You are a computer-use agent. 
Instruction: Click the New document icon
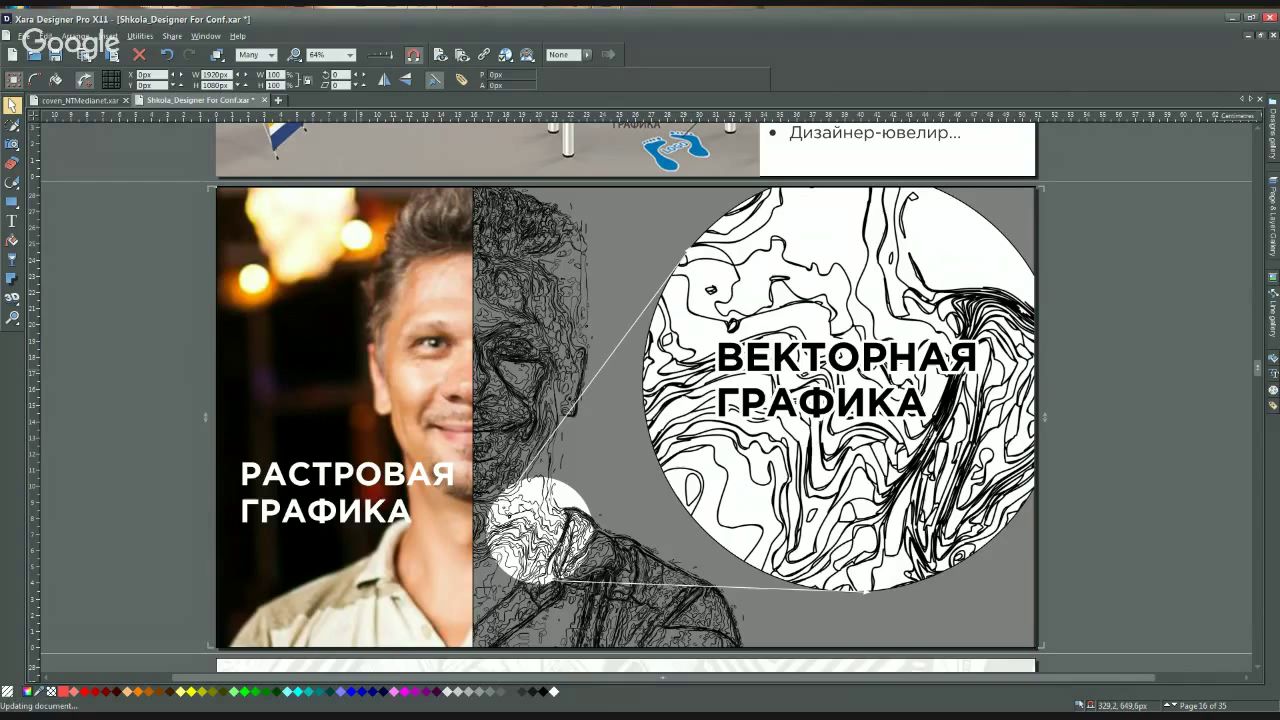13,55
